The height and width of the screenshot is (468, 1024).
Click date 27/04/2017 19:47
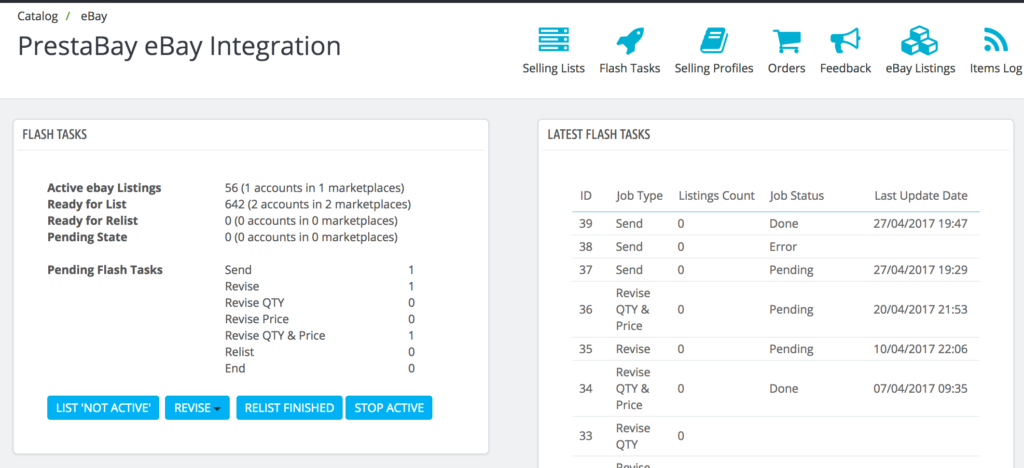[921, 224]
